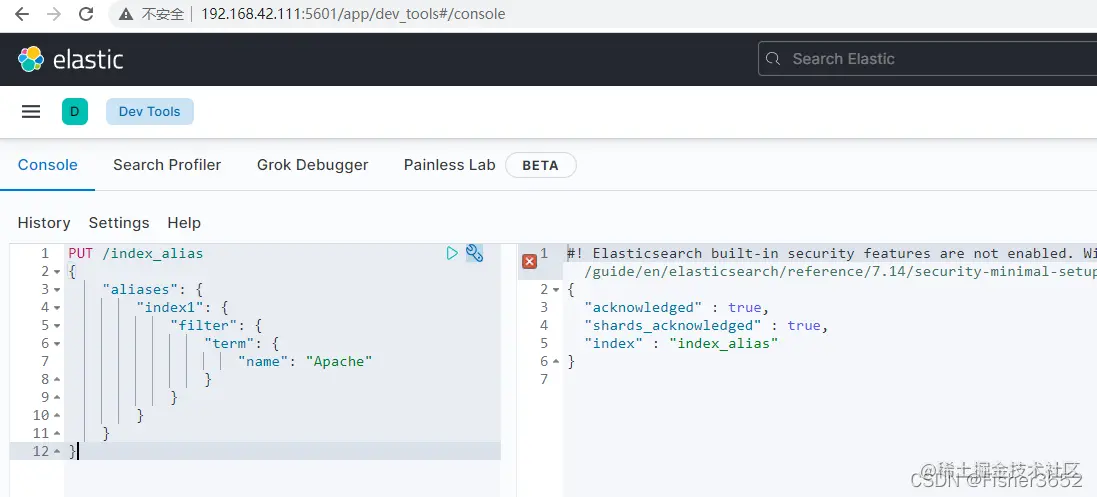Switch to the Grok Debugger tab

pos(312,165)
